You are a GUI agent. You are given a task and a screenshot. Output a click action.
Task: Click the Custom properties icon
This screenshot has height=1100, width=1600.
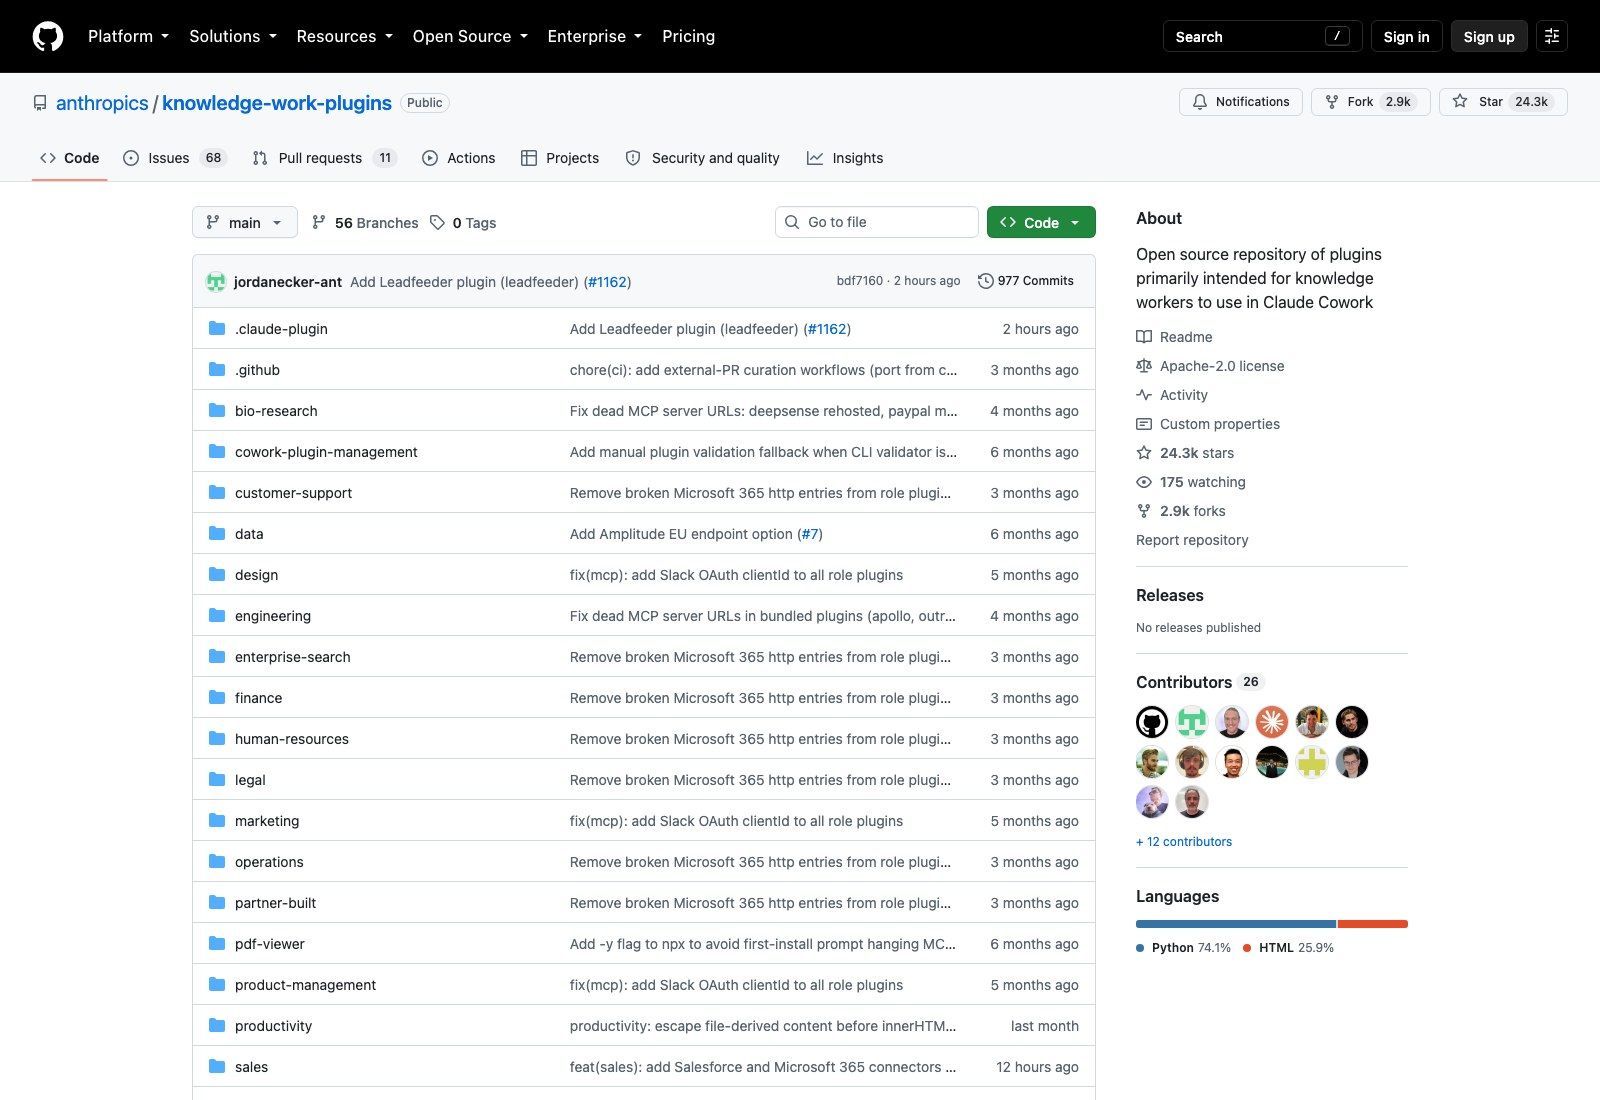click(x=1144, y=424)
